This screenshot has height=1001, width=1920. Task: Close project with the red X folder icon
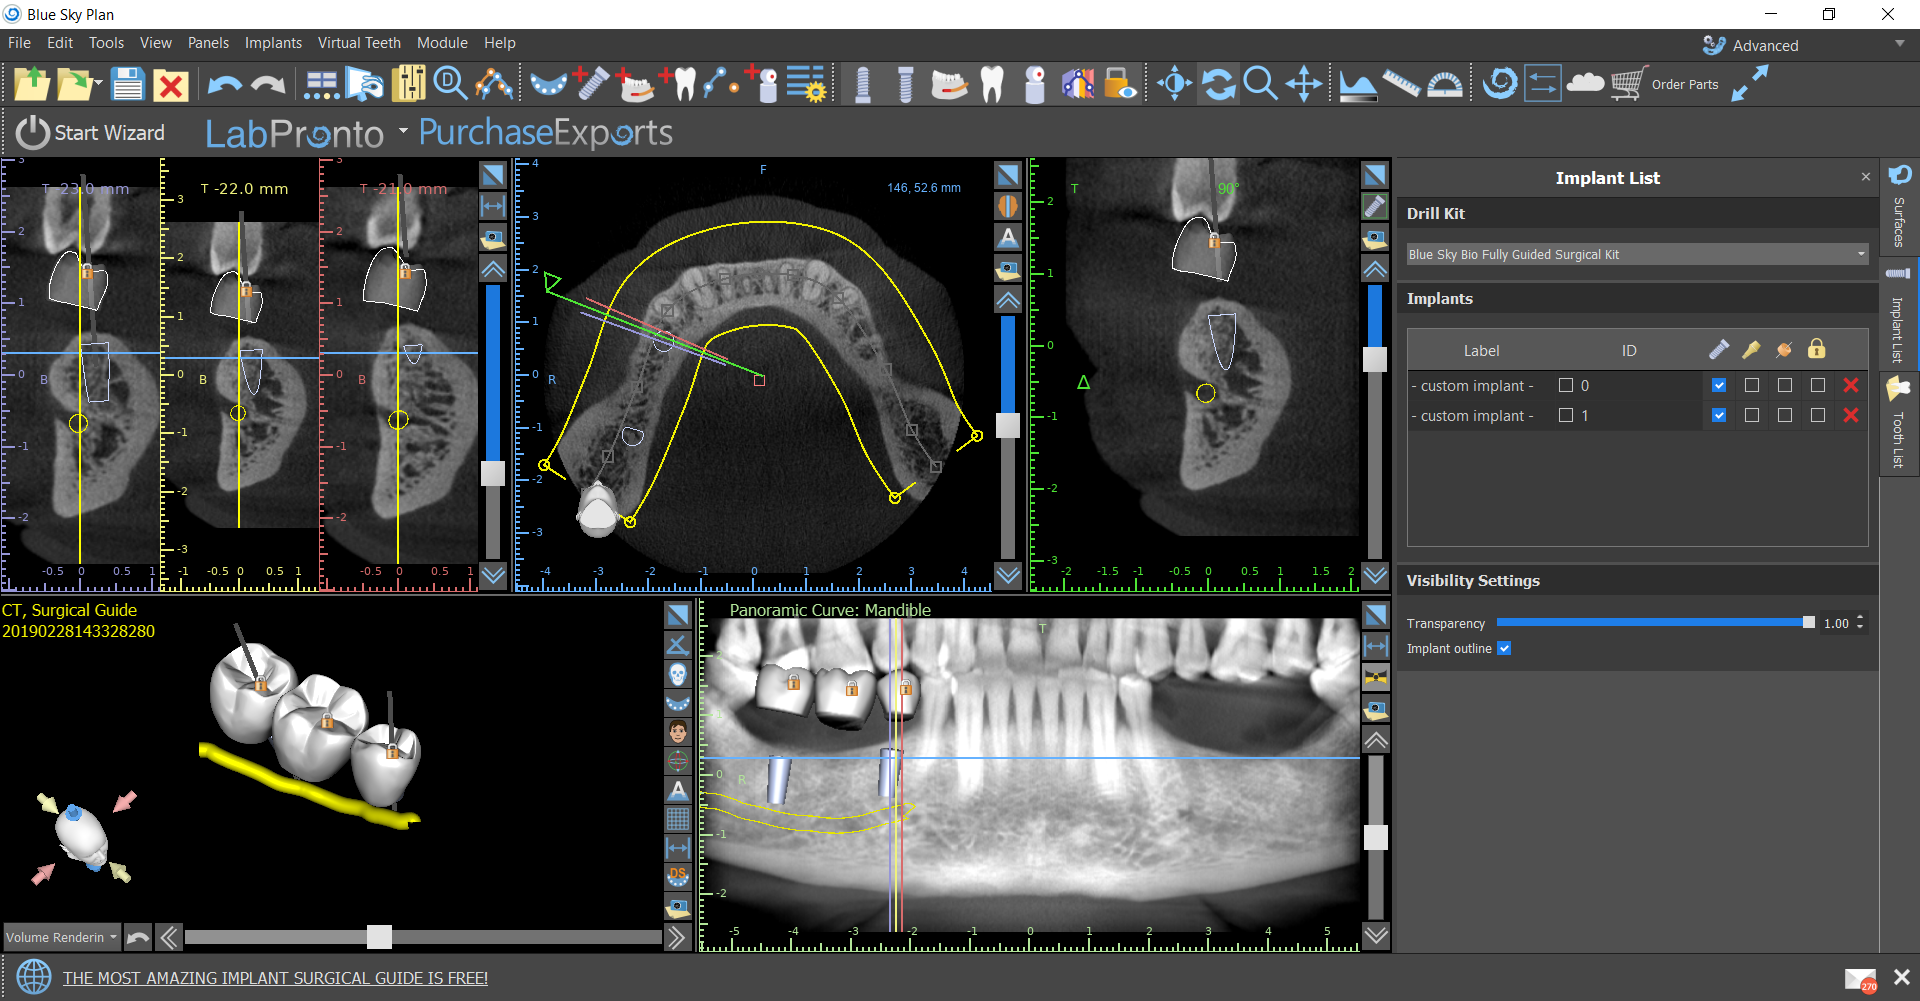tap(171, 85)
